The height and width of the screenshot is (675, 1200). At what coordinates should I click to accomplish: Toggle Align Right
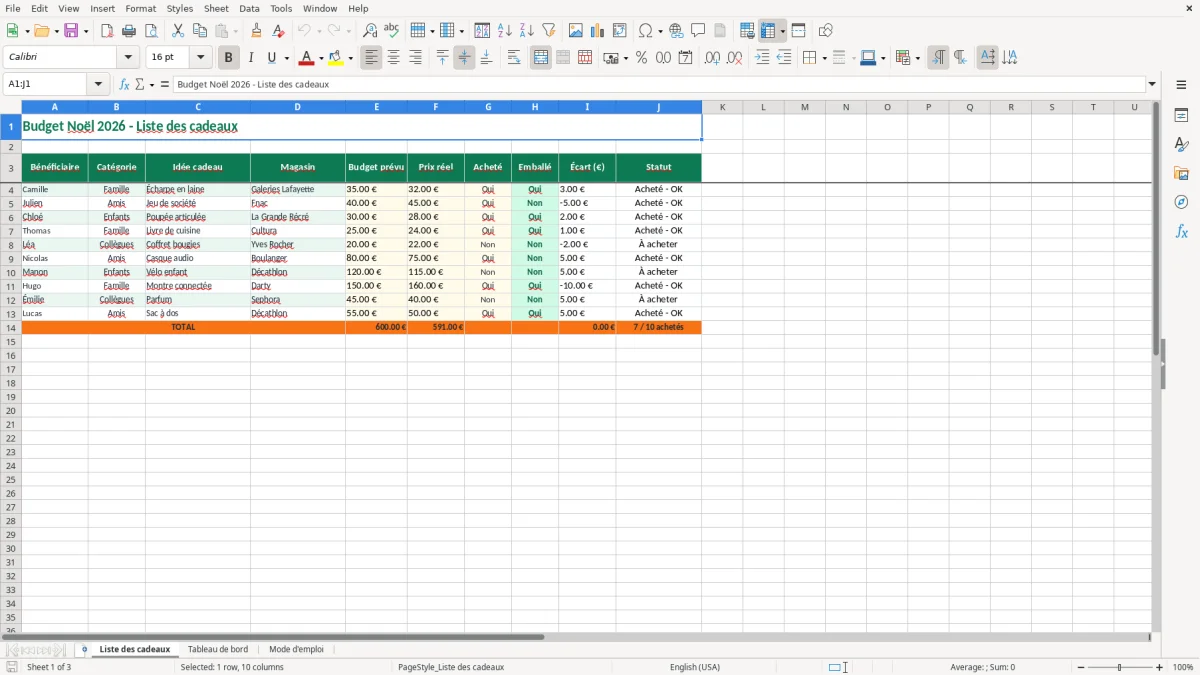click(415, 58)
